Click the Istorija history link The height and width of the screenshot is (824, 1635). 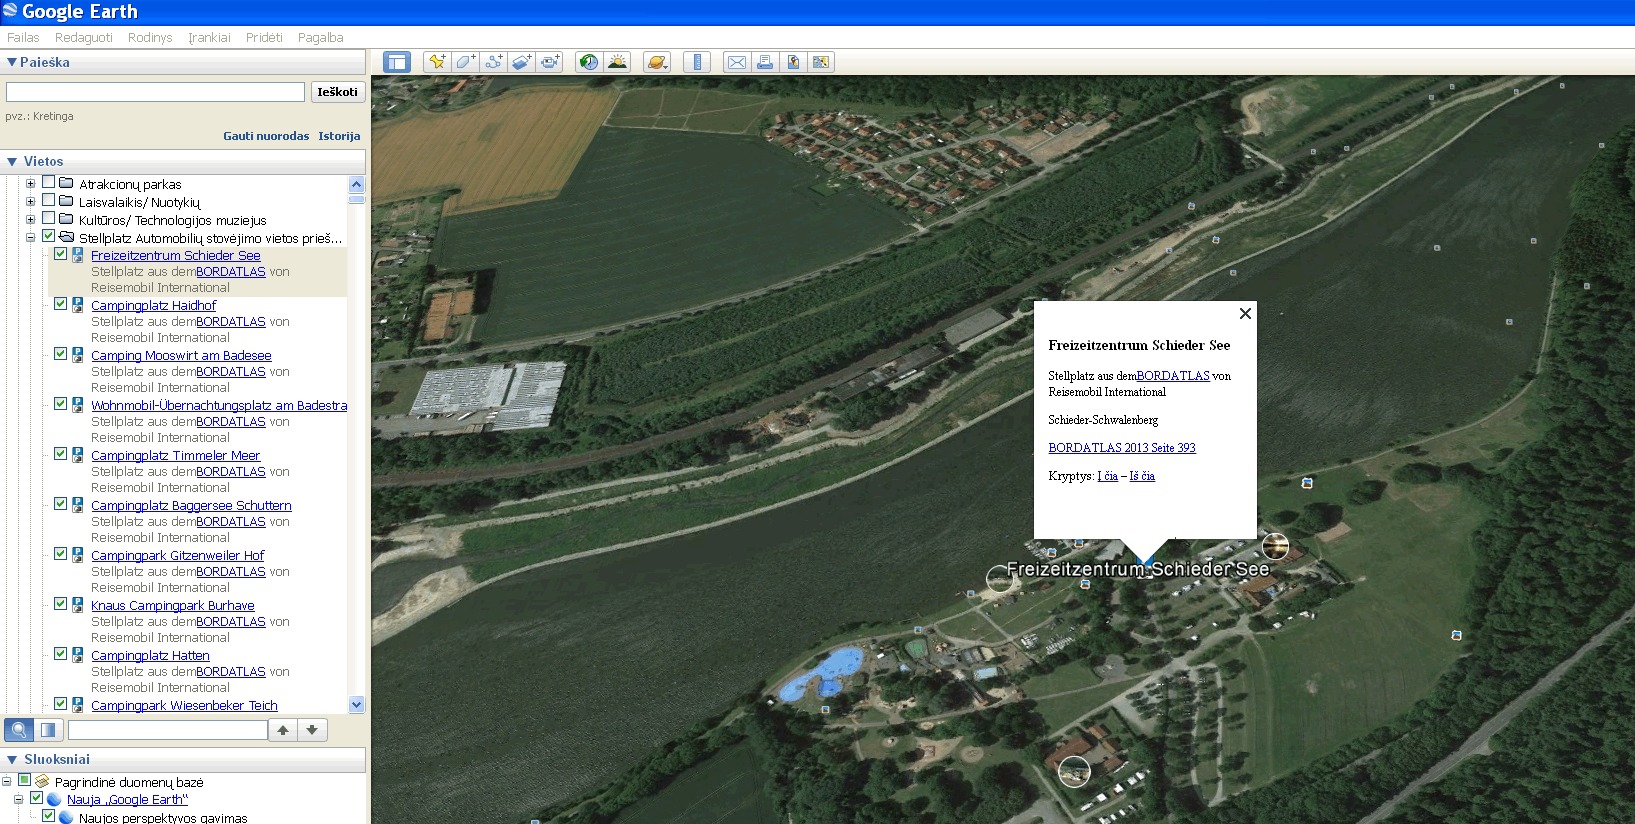click(x=339, y=136)
